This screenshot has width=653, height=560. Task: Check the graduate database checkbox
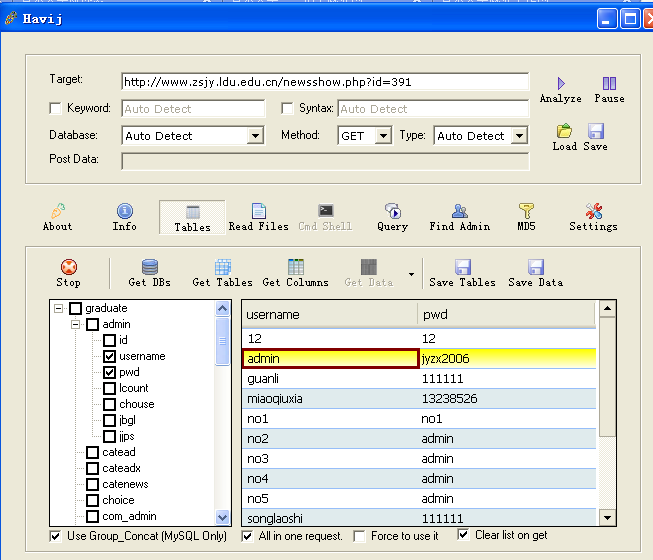(75, 309)
